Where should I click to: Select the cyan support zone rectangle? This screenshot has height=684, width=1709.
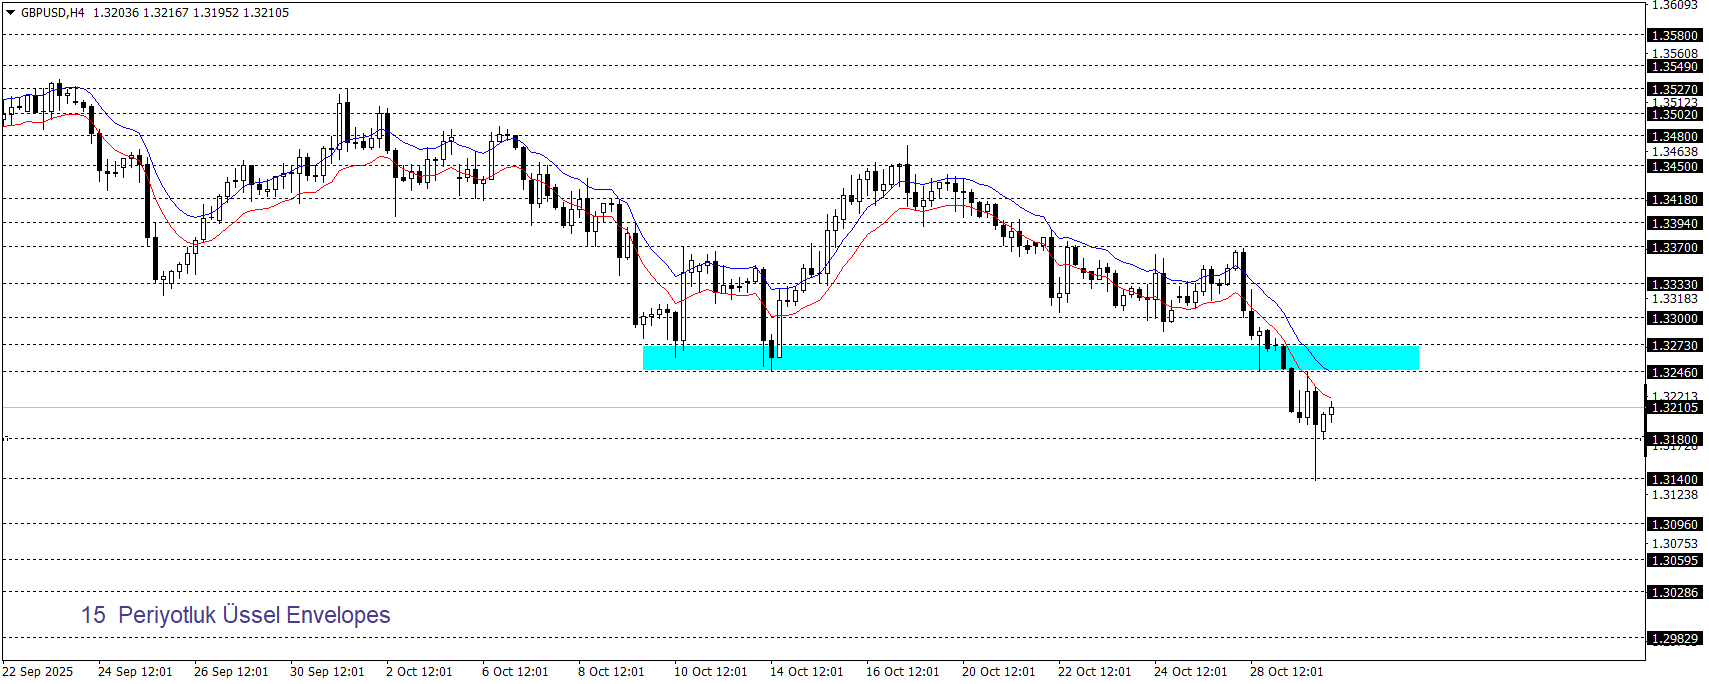click(1030, 357)
